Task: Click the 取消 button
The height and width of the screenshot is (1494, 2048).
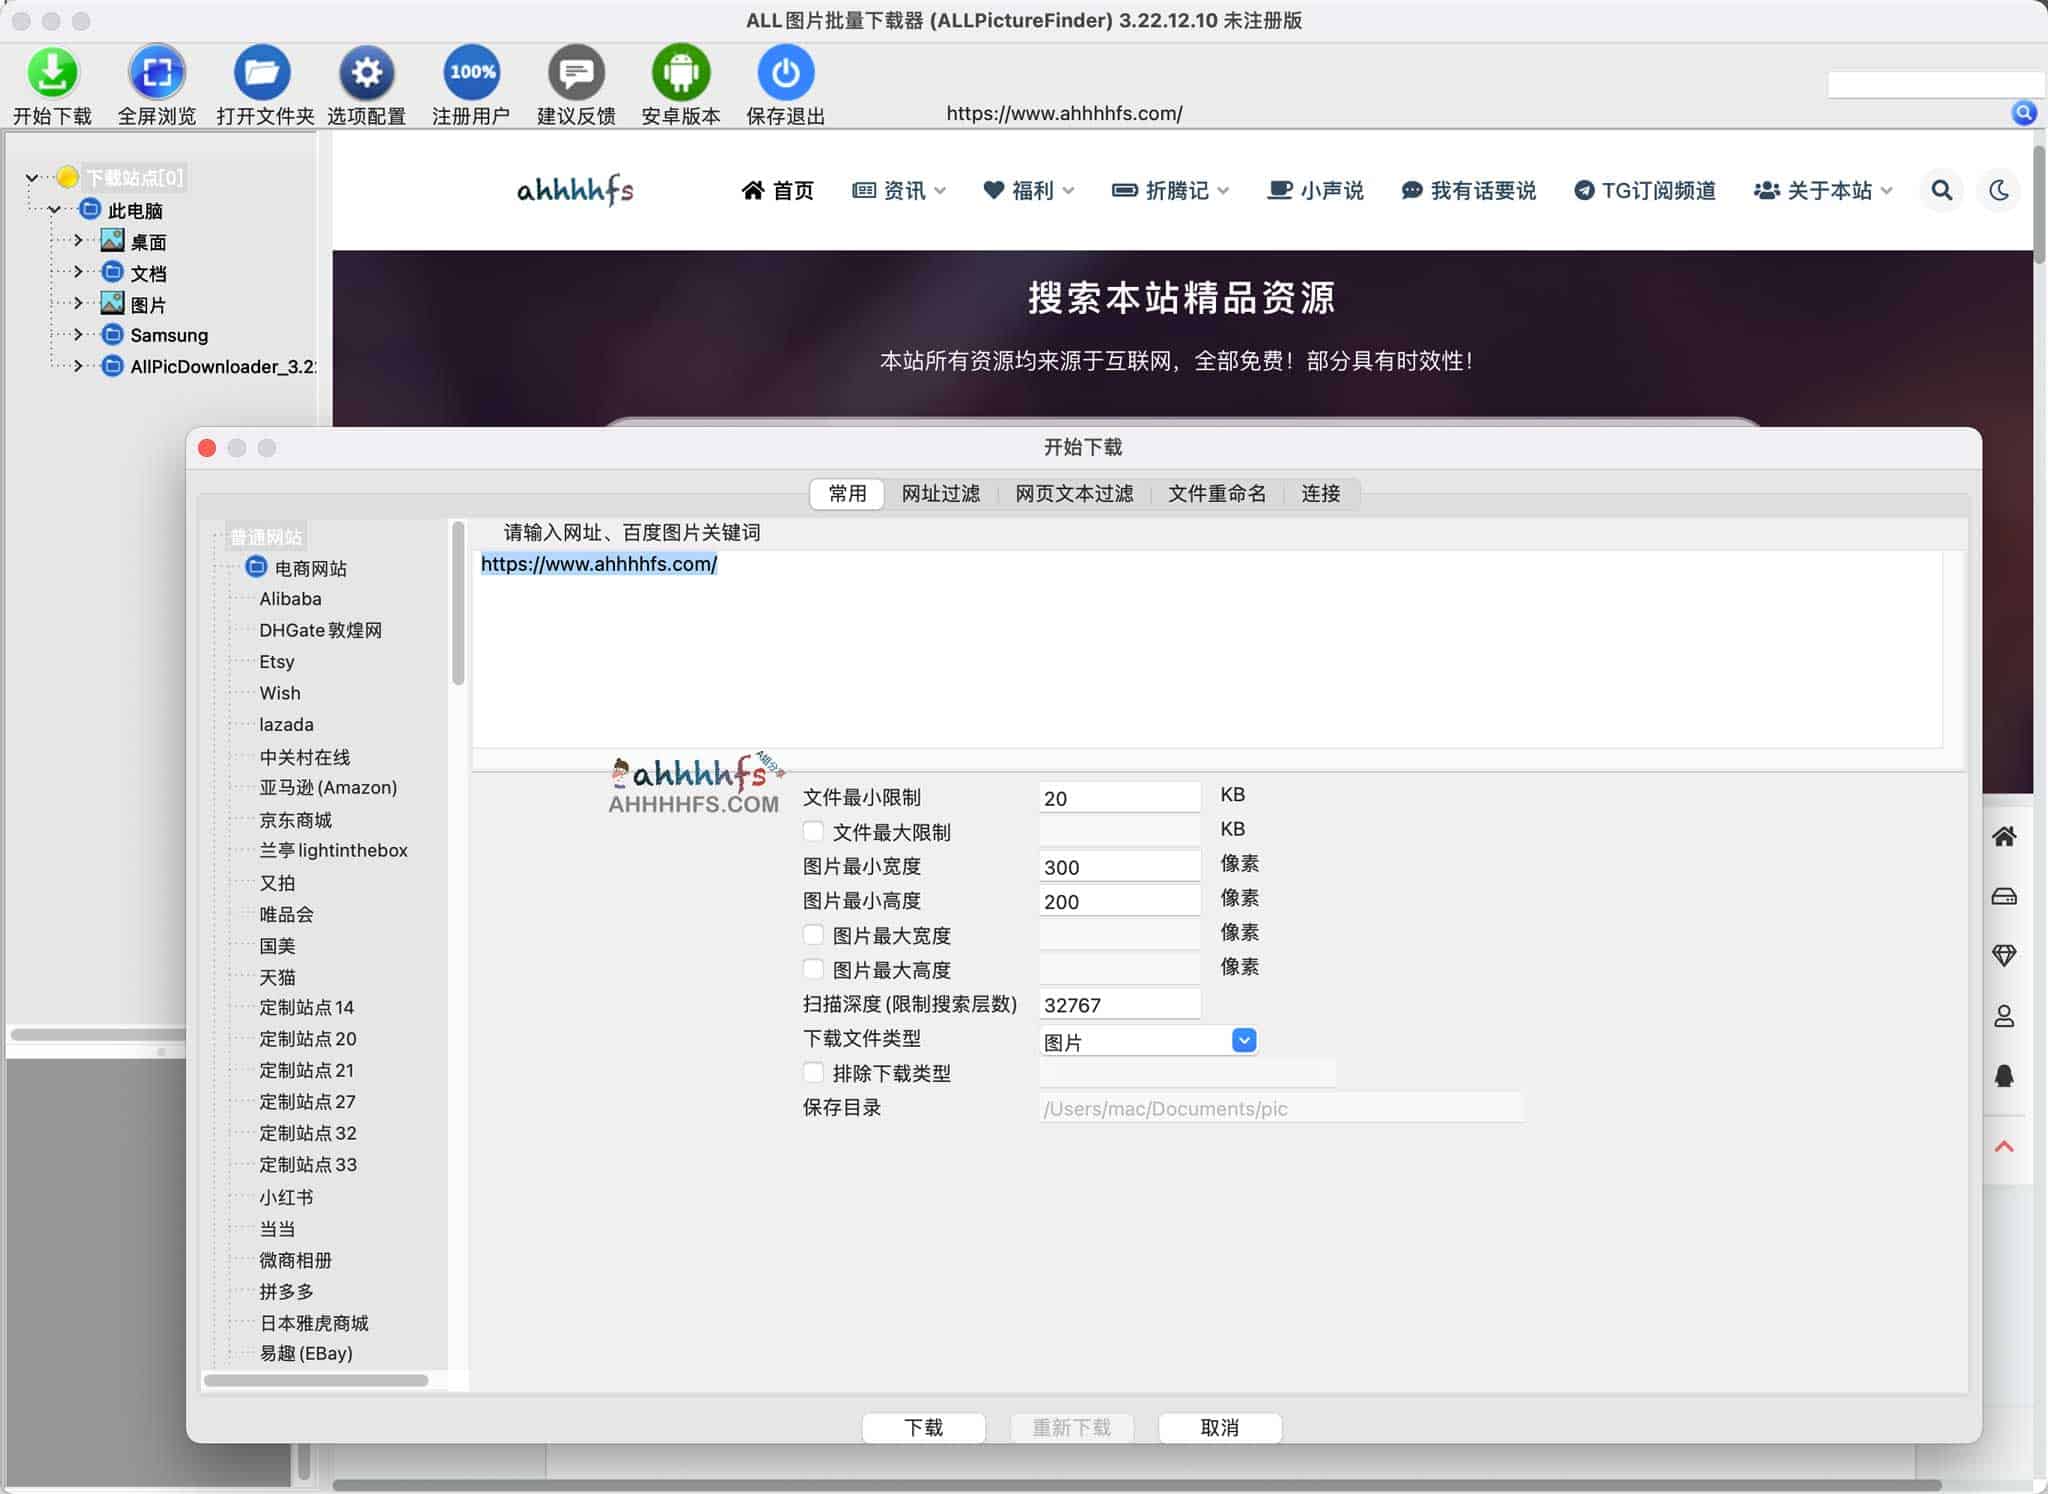Action: (x=1219, y=1427)
